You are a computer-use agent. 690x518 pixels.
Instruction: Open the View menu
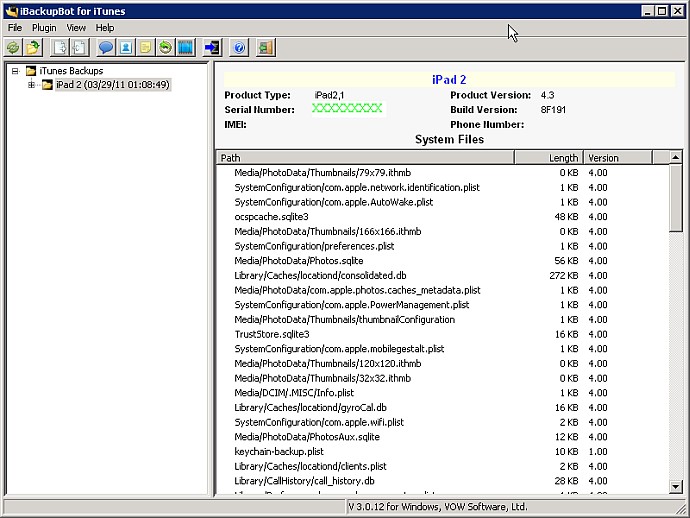76,28
